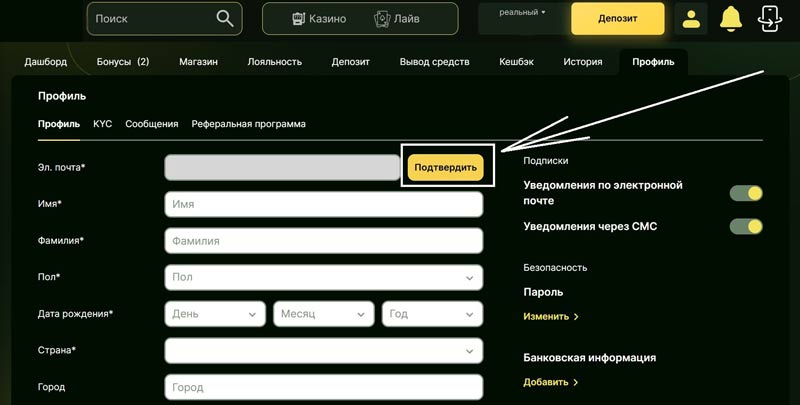Select the Профиль sub-tab
Screen dimensions: 800x405
[59, 124]
